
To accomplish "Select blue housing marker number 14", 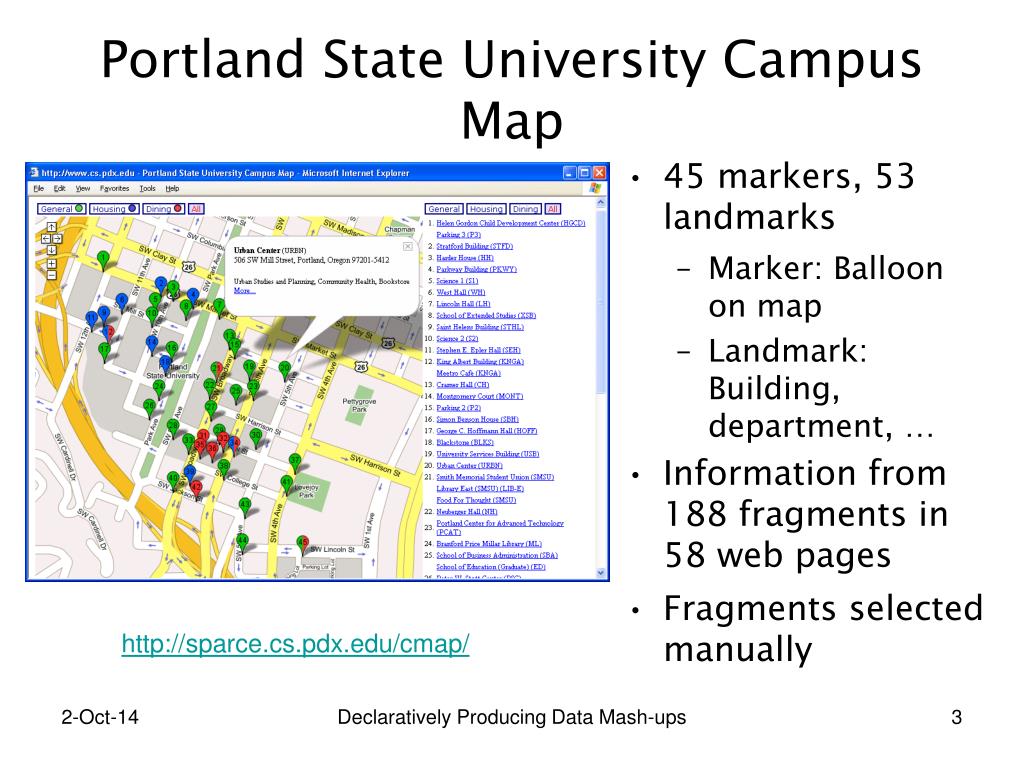I will point(152,345).
